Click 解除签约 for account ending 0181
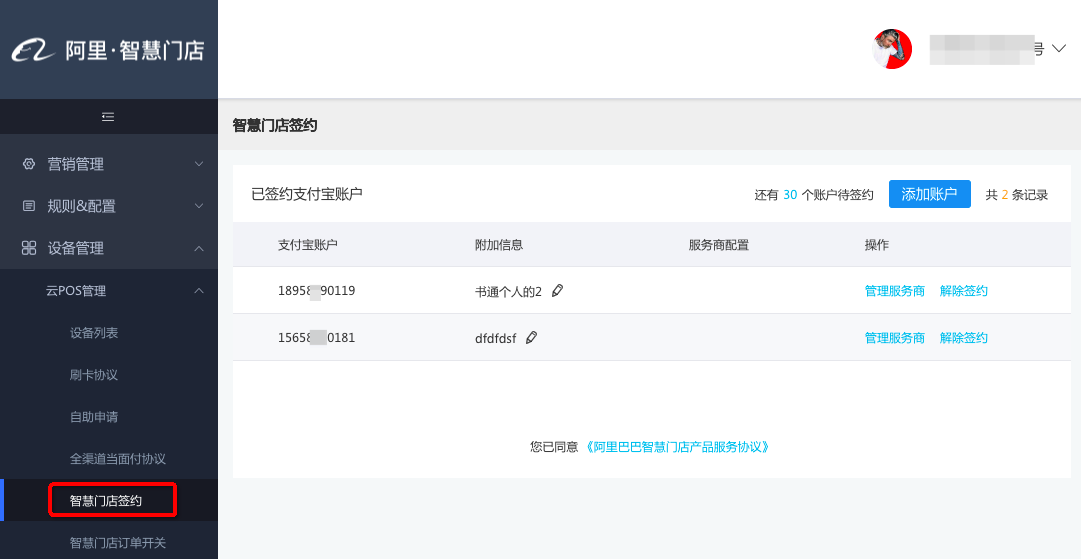1081x559 pixels. 964,338
